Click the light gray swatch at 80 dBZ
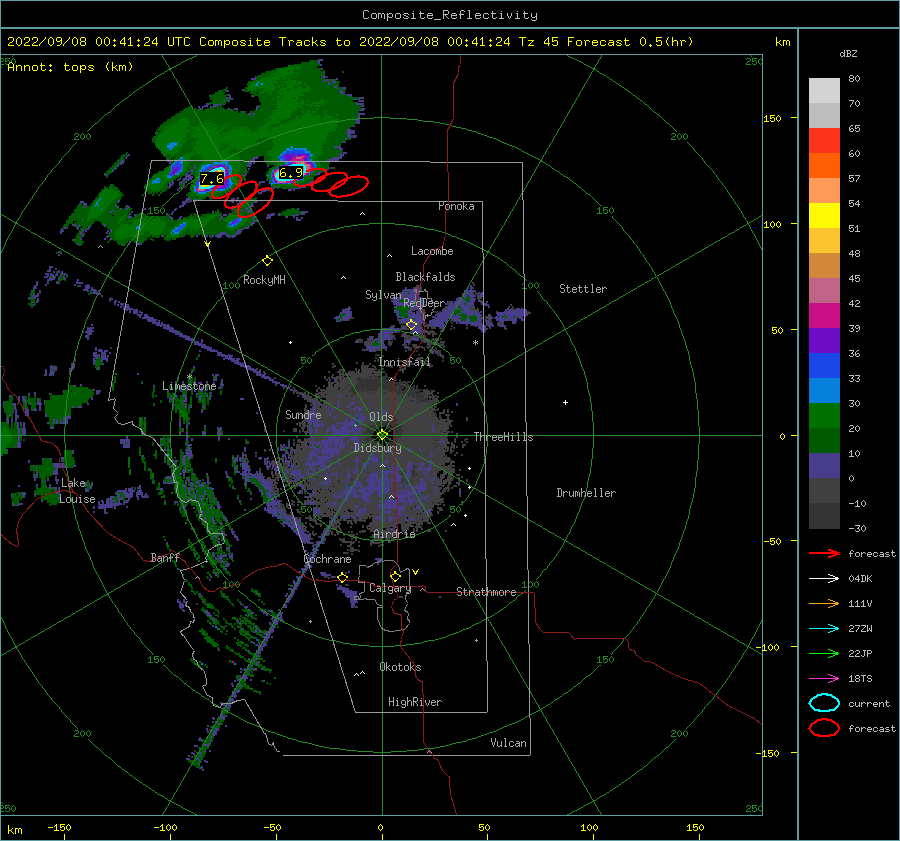900x841 pixels. click(824, 90)
